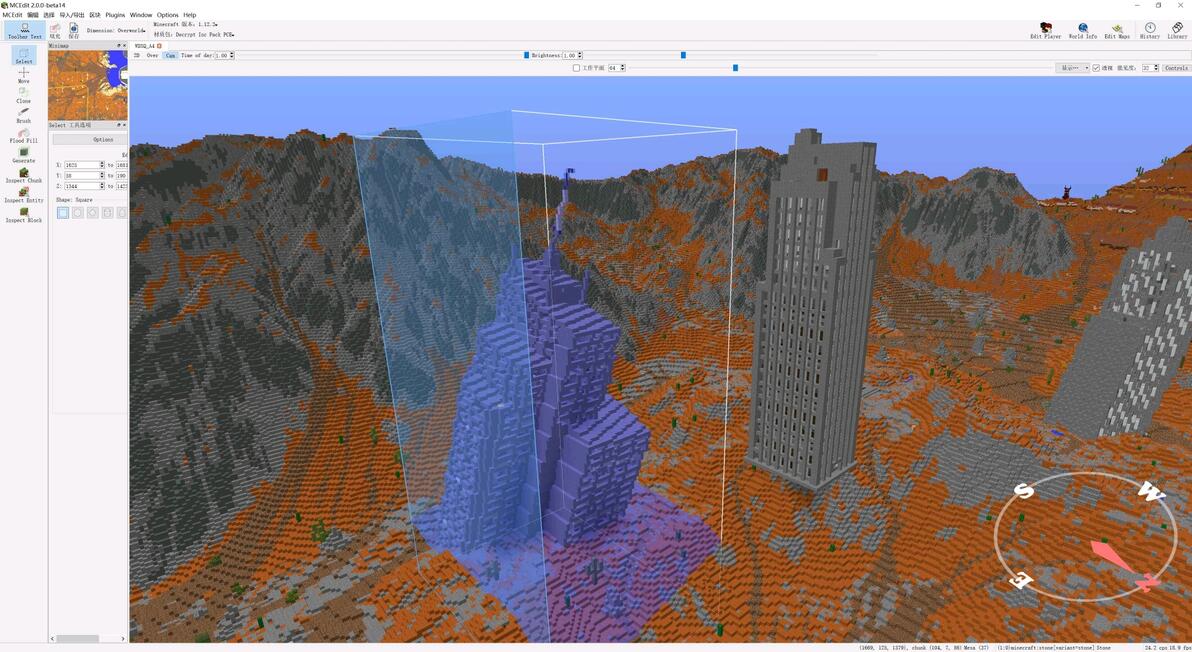1192x652 pixels.
Task: Open the Help menu
Action: (189, 14)
